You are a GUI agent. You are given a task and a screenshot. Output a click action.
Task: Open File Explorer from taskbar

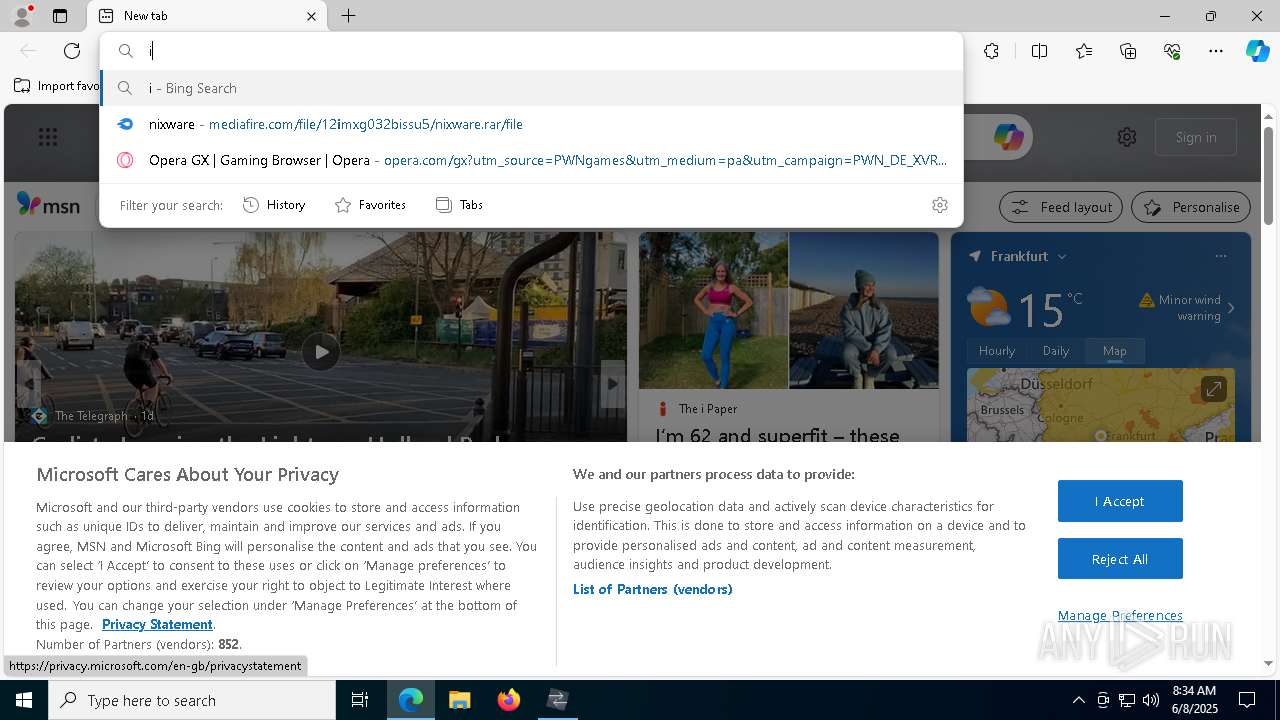[x=459, y=700]
